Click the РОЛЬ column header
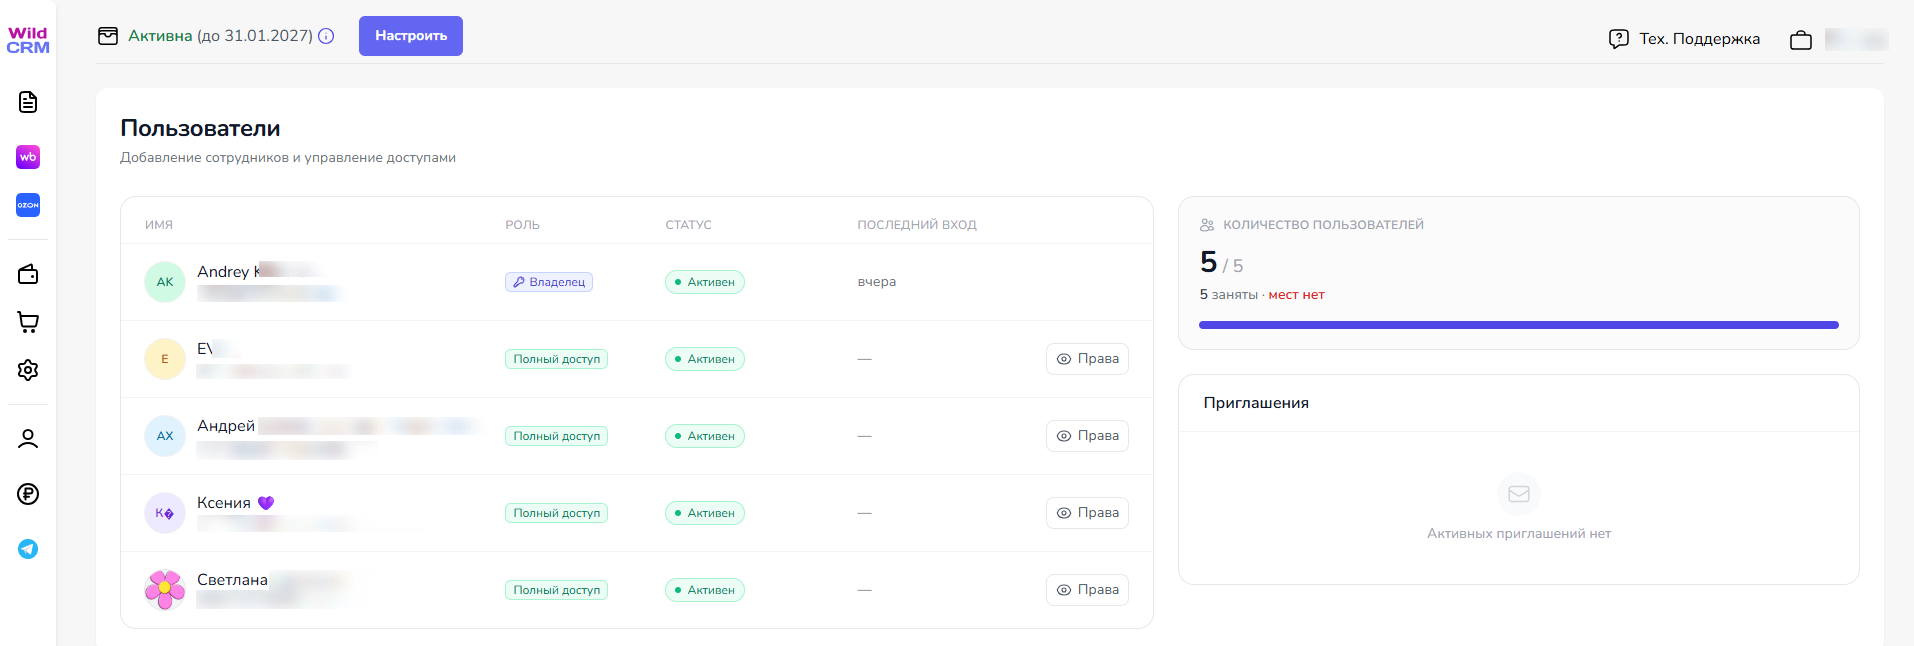Screen dimensions: 1914x646 point(522,225)
